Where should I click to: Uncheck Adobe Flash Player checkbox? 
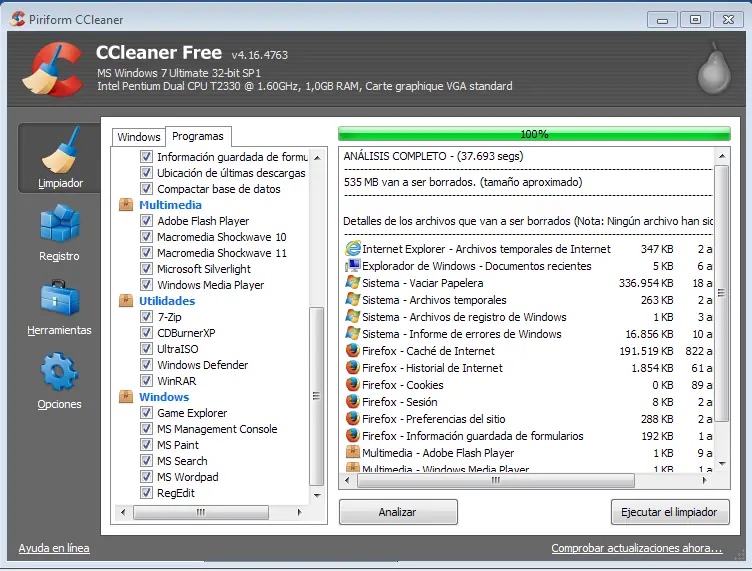tap(146, 221)
